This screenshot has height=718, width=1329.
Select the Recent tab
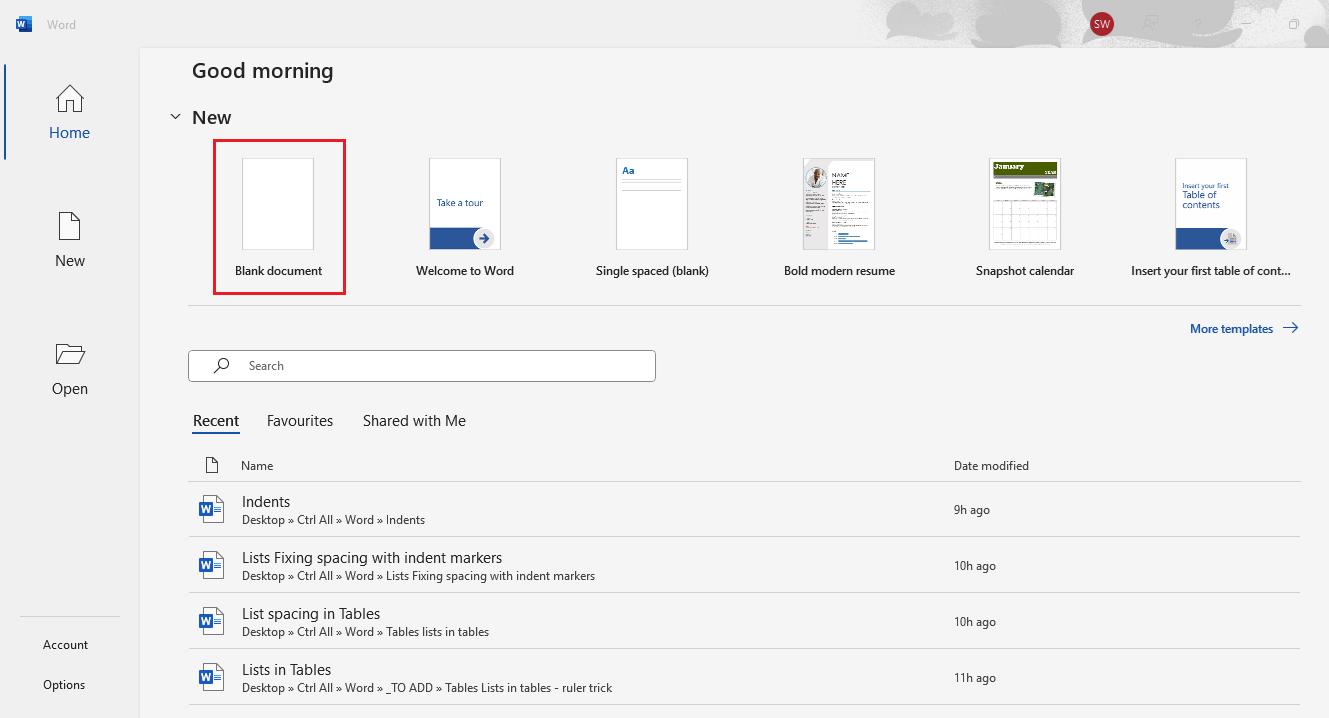click(x=216, y=421)
